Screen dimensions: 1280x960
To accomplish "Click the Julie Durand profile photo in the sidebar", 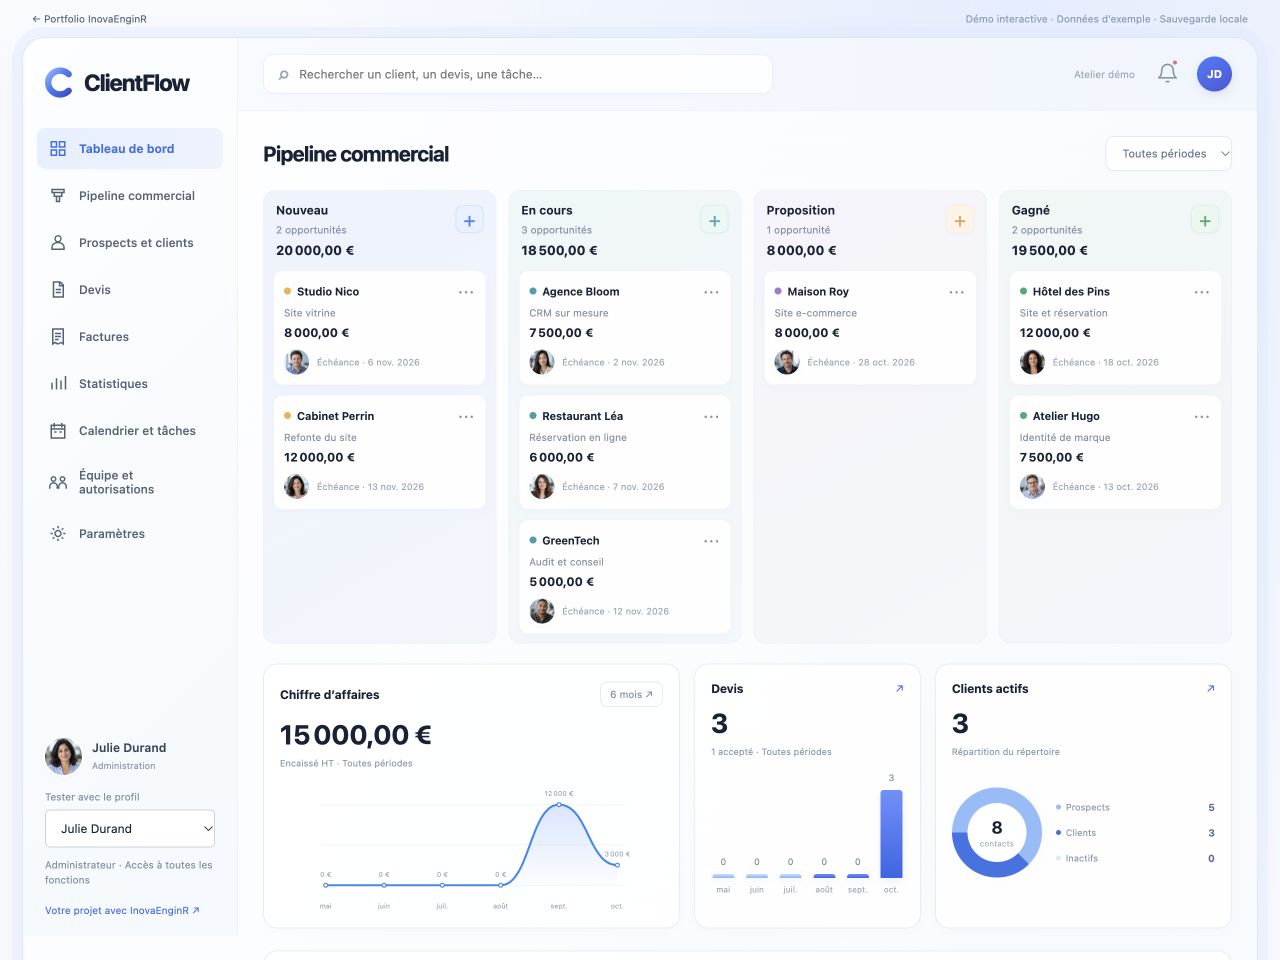I will click(63, 756).
